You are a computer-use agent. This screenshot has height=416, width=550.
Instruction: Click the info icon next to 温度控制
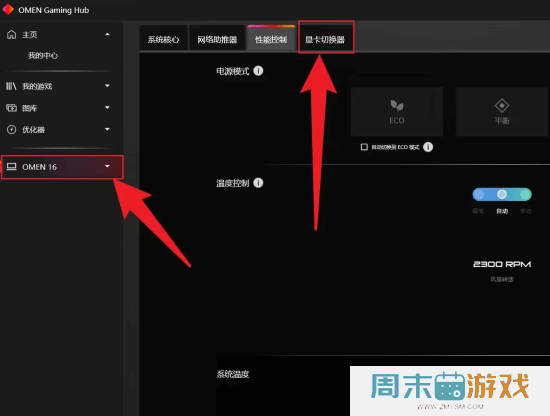coord(258,183)
